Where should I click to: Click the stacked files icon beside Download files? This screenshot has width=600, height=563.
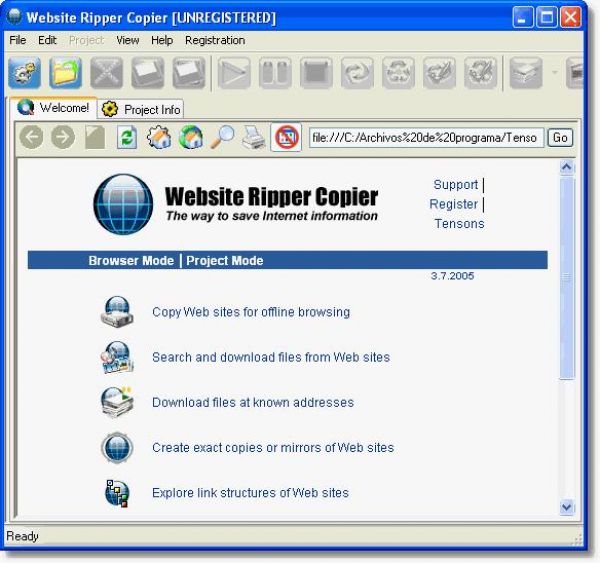pyautogui.click(x=117, y=402)
